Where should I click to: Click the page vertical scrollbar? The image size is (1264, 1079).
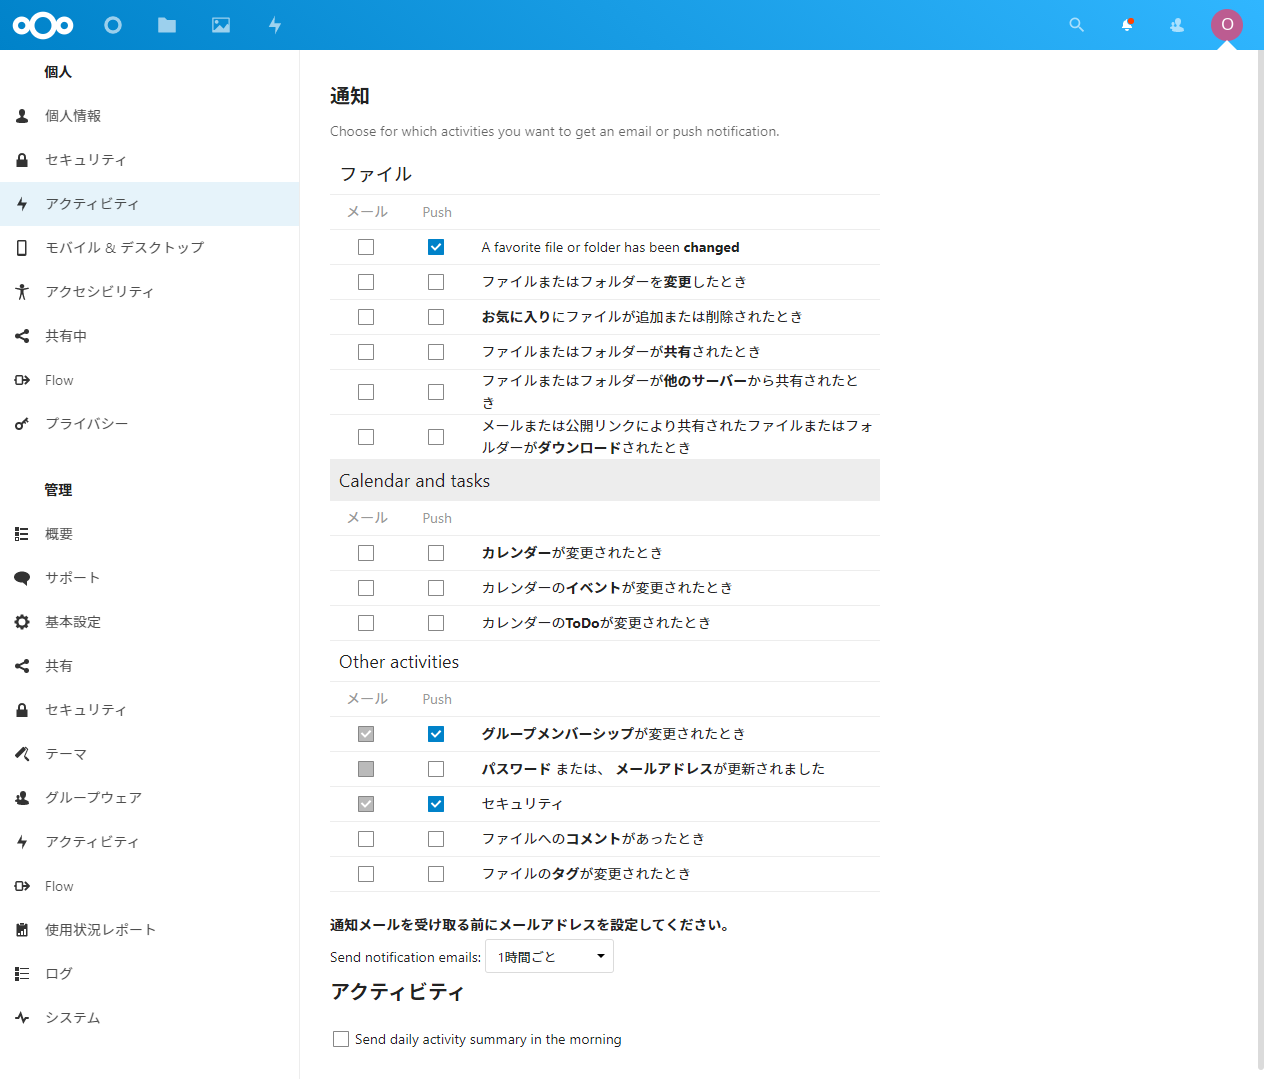[x=1260, y=560]
